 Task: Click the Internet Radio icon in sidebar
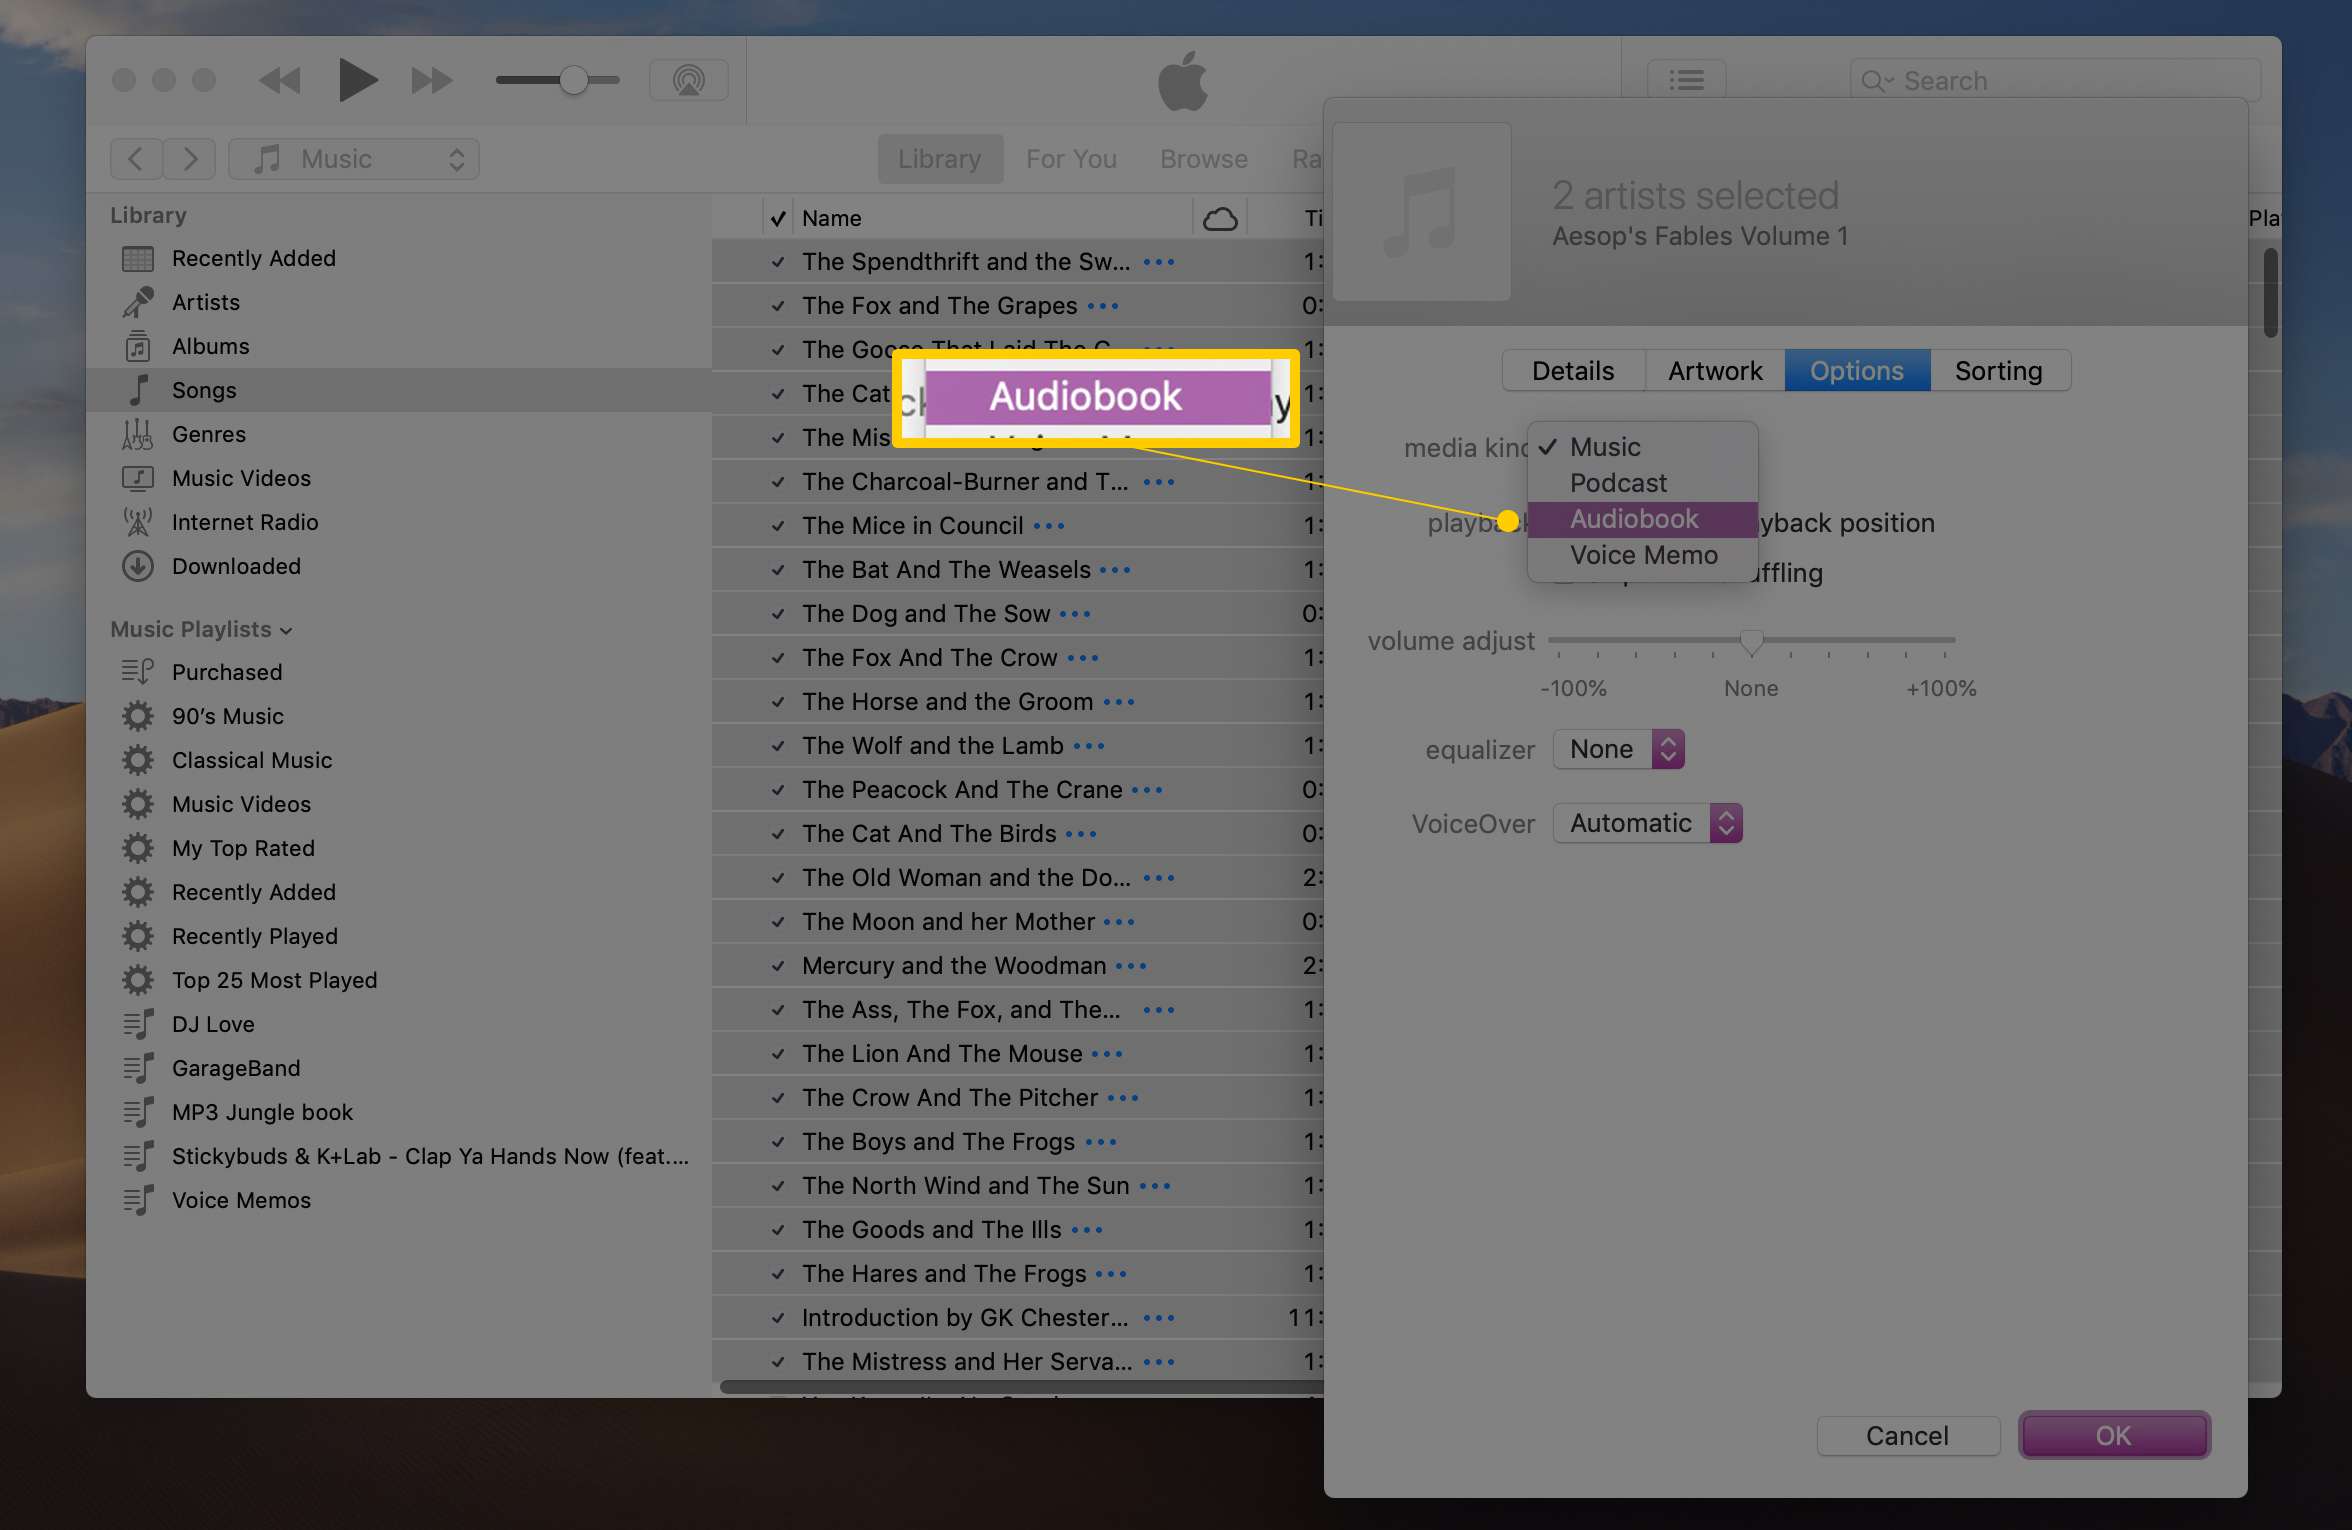pyautogui.click(x=141, y=521)
